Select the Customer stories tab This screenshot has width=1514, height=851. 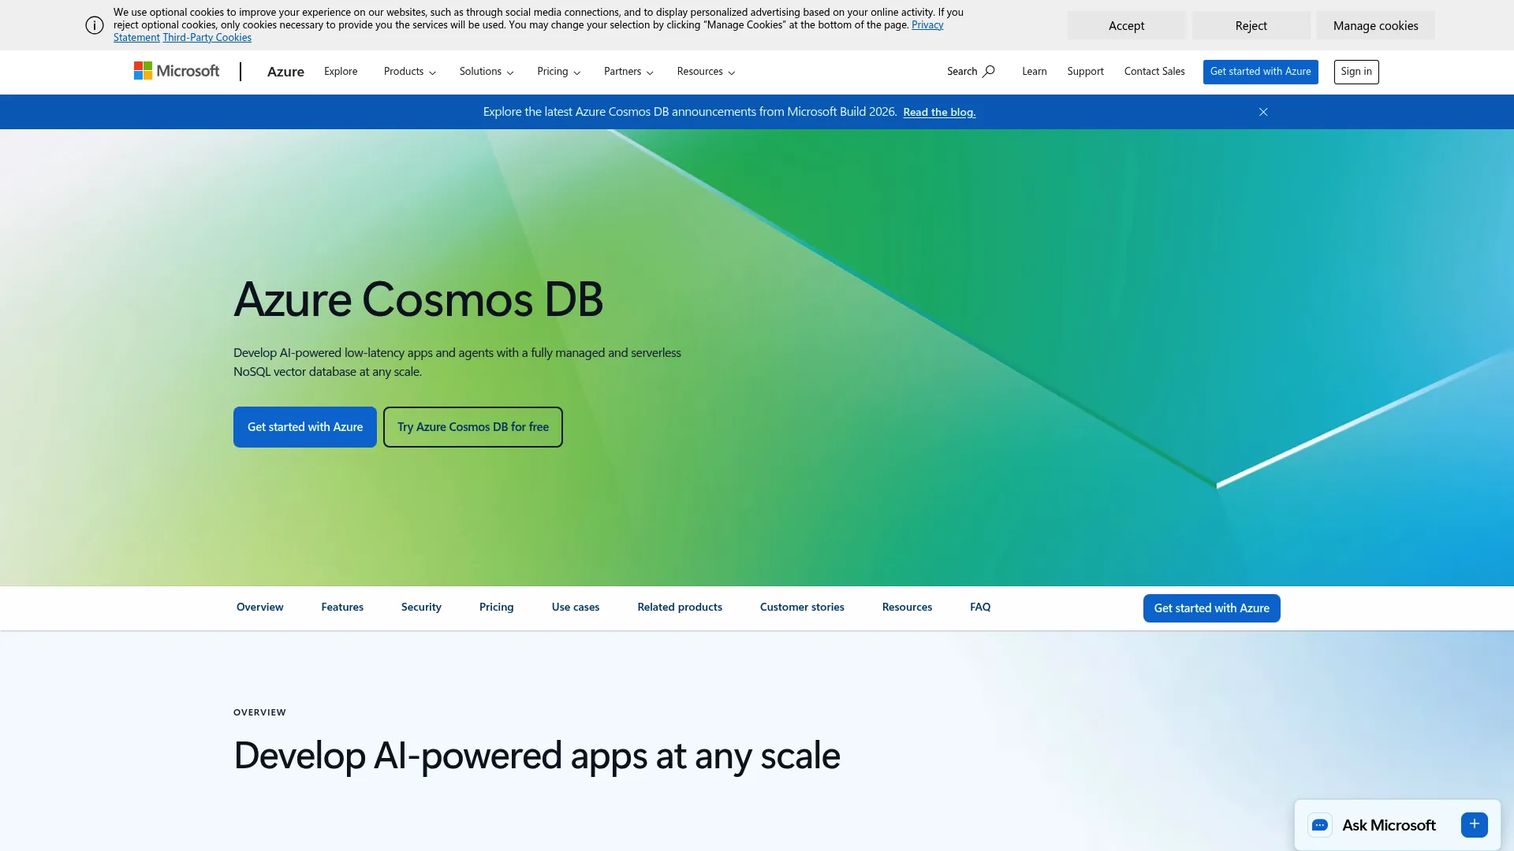click(802, 607)
